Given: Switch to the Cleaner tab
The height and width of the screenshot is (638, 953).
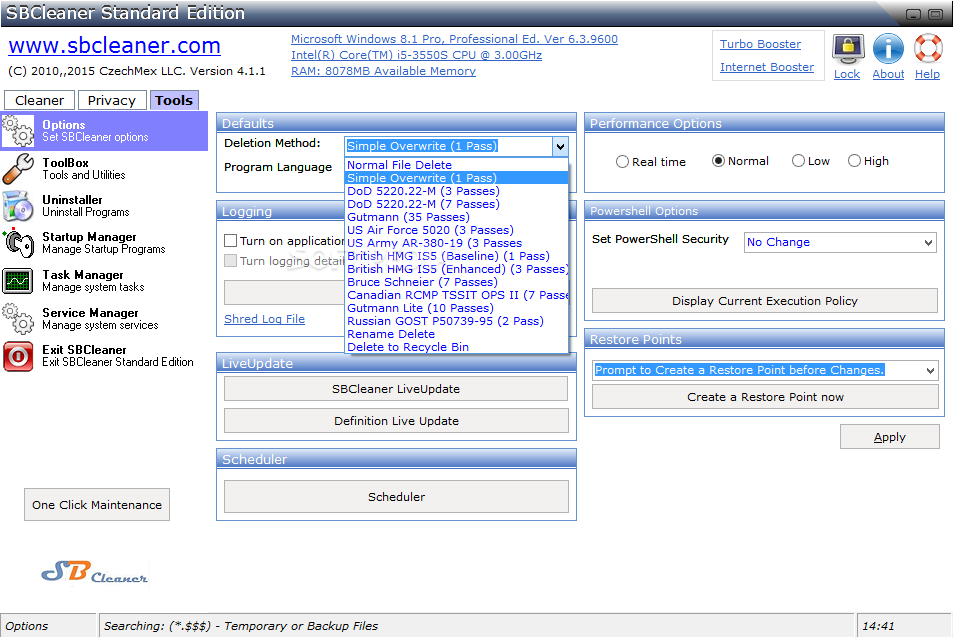Looking at the screenshot, I should coord(40,100).
